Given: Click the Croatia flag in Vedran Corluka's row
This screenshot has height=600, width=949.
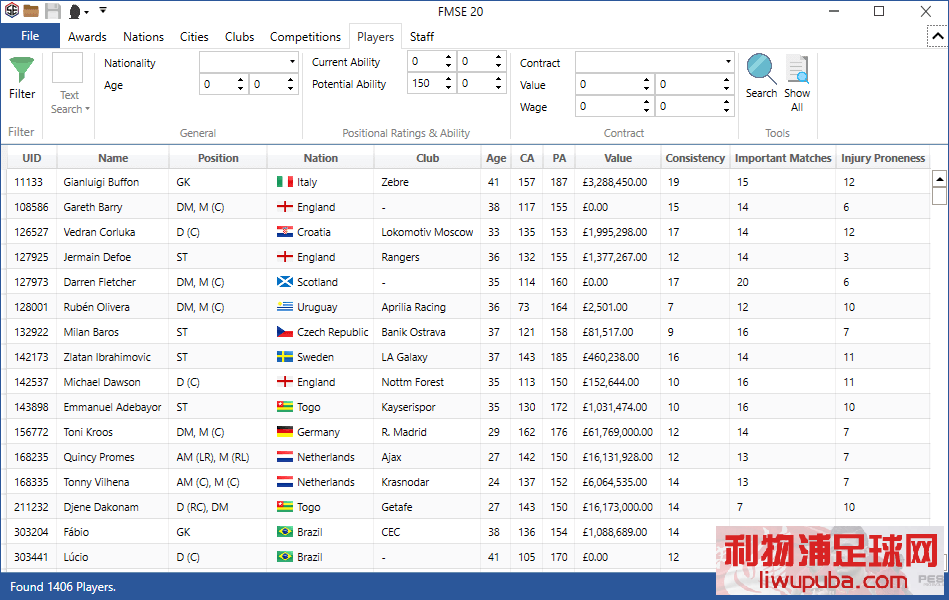Looking at the screenshot, I should tap(285, 232).
